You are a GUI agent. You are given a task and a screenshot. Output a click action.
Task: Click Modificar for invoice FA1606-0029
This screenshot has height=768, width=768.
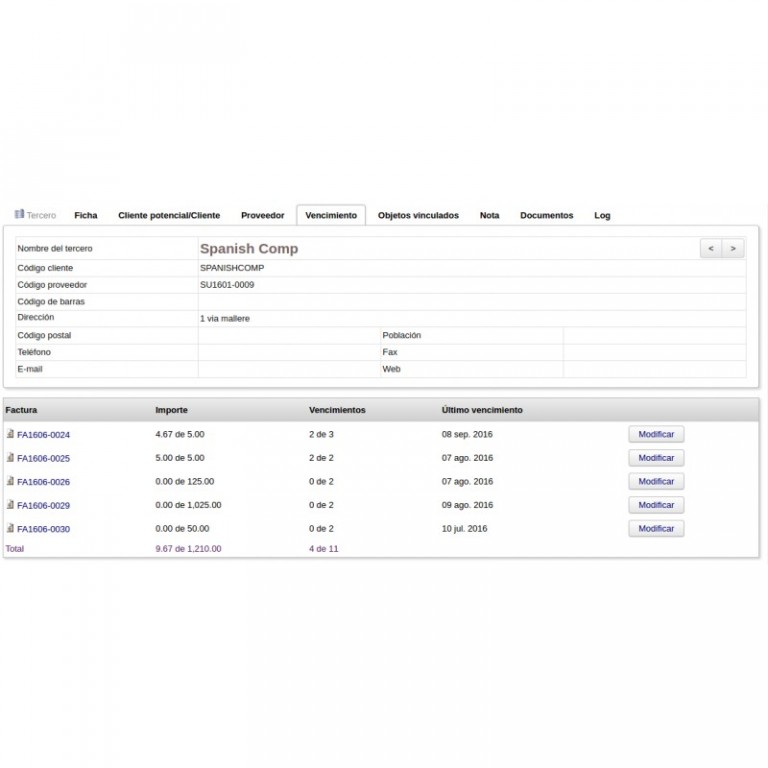point(656,504)
